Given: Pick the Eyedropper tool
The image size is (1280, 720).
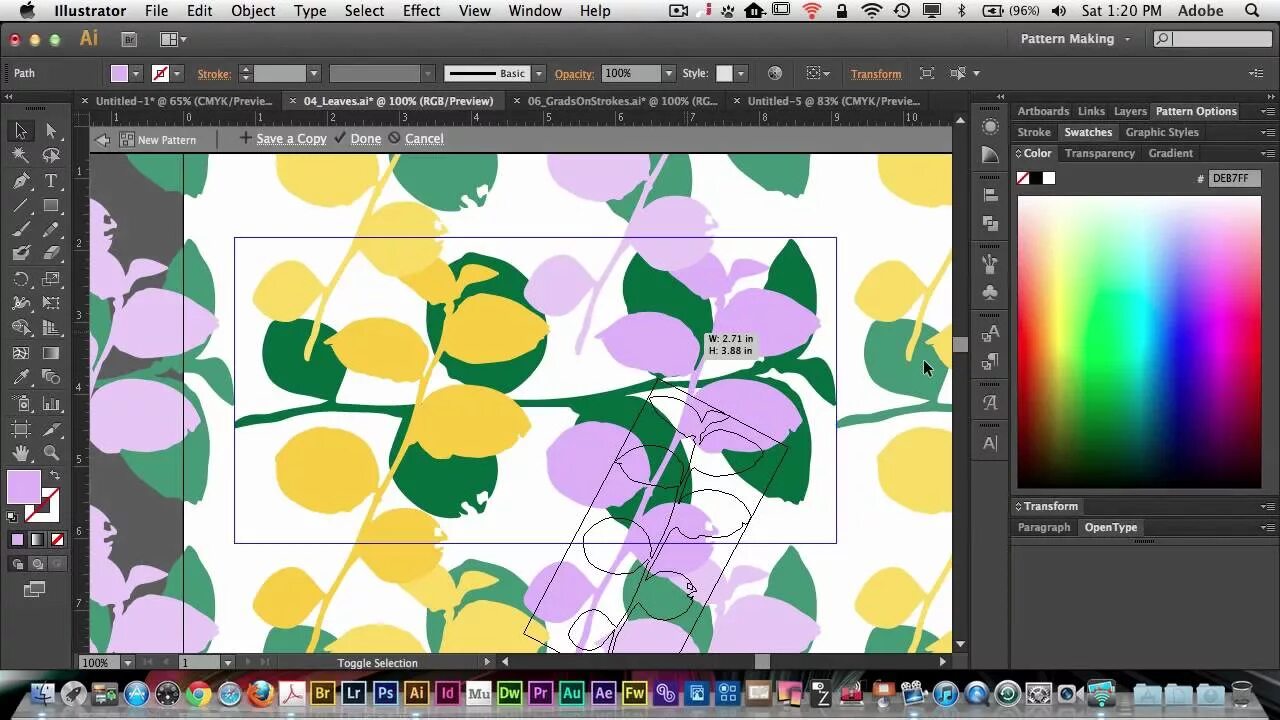Looking at the screenshot, I should coord(21,377).
